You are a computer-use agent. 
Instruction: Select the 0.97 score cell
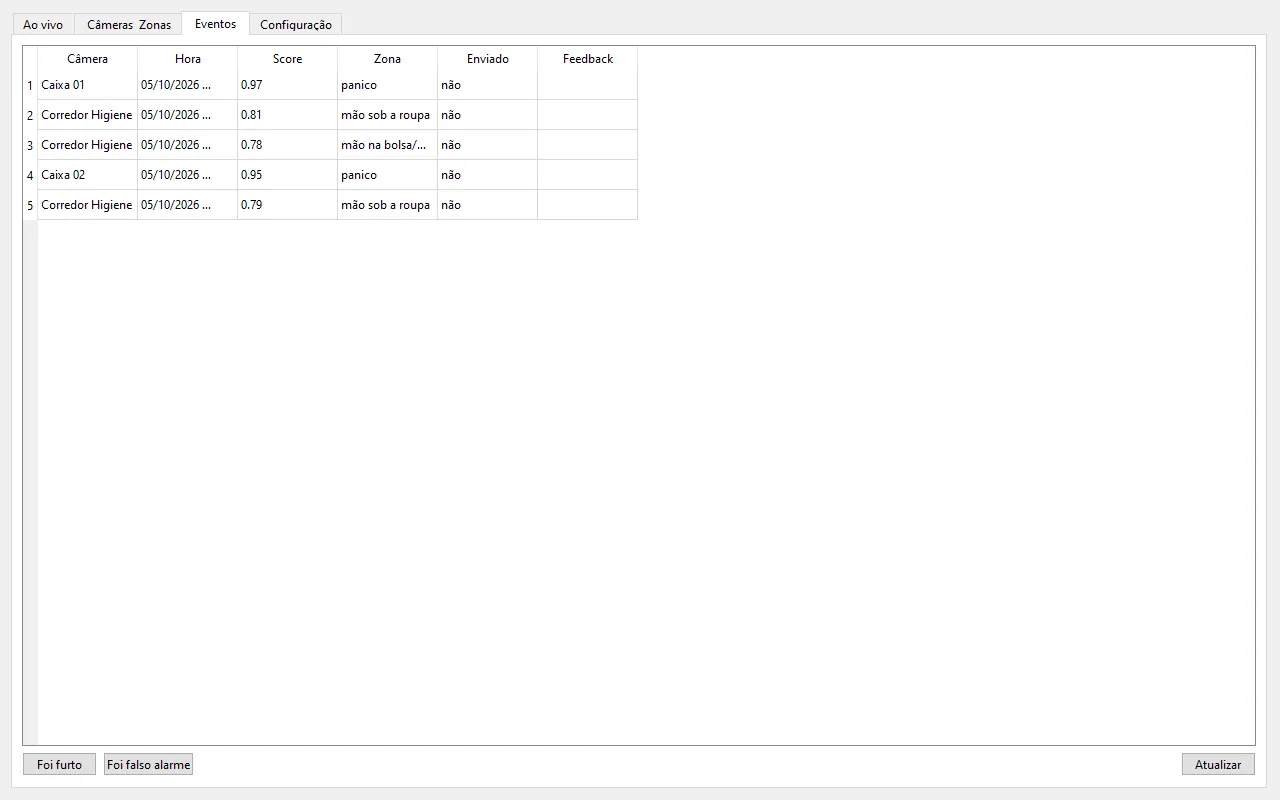(287, 85)
